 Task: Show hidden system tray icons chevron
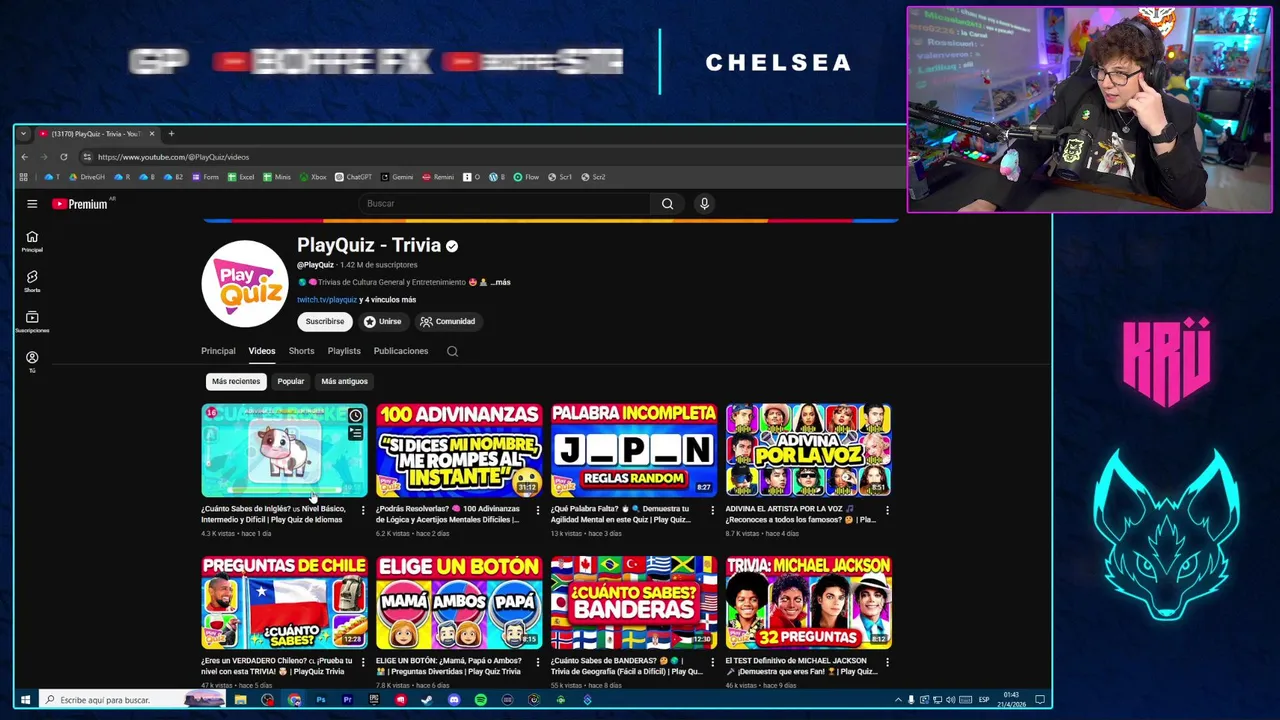coord(898,700)
